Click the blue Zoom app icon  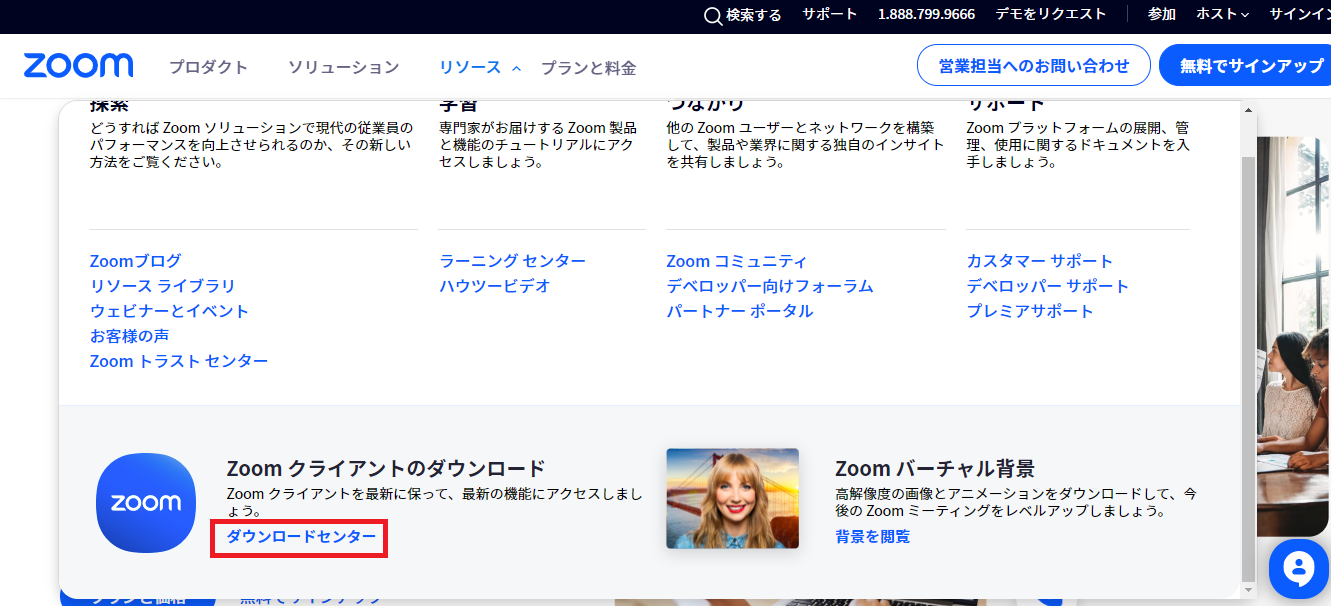coord(146,502)
